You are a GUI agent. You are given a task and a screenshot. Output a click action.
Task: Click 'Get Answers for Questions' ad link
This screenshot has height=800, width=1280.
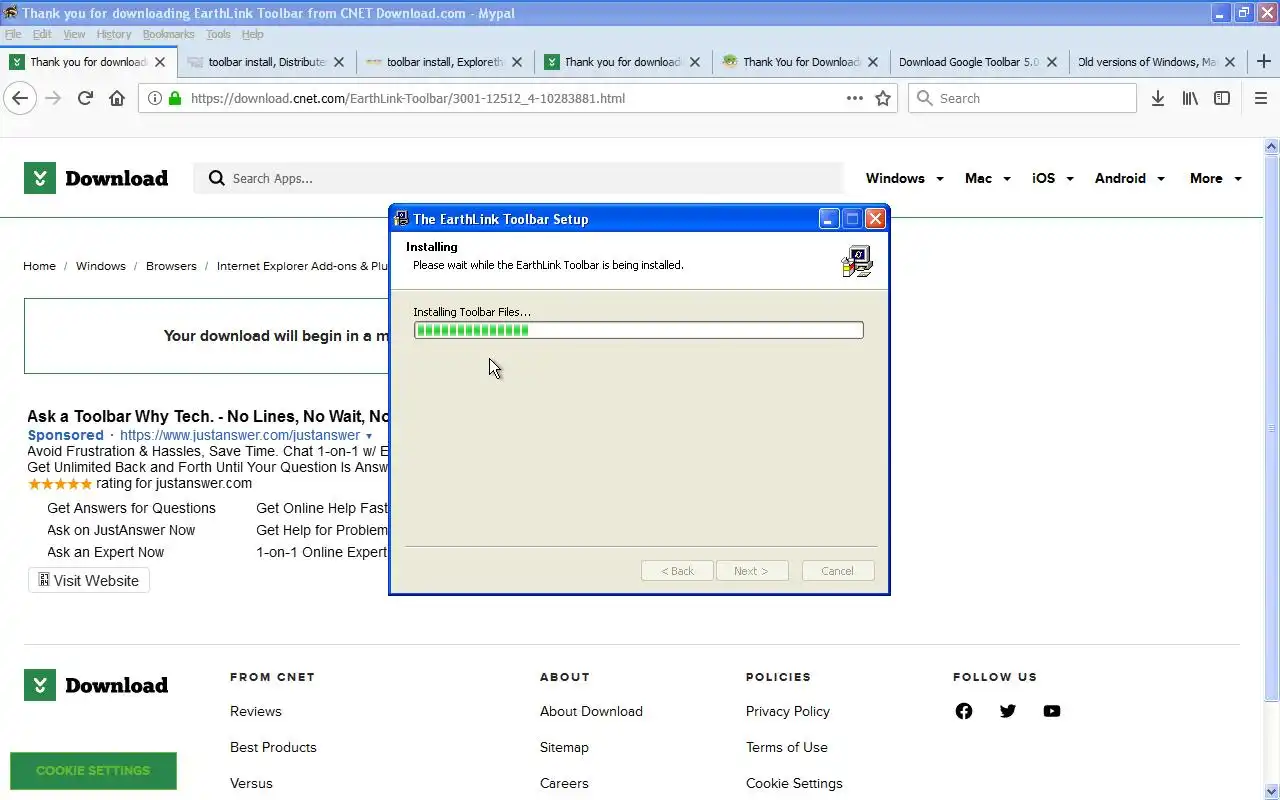click(x=131, y=508)
